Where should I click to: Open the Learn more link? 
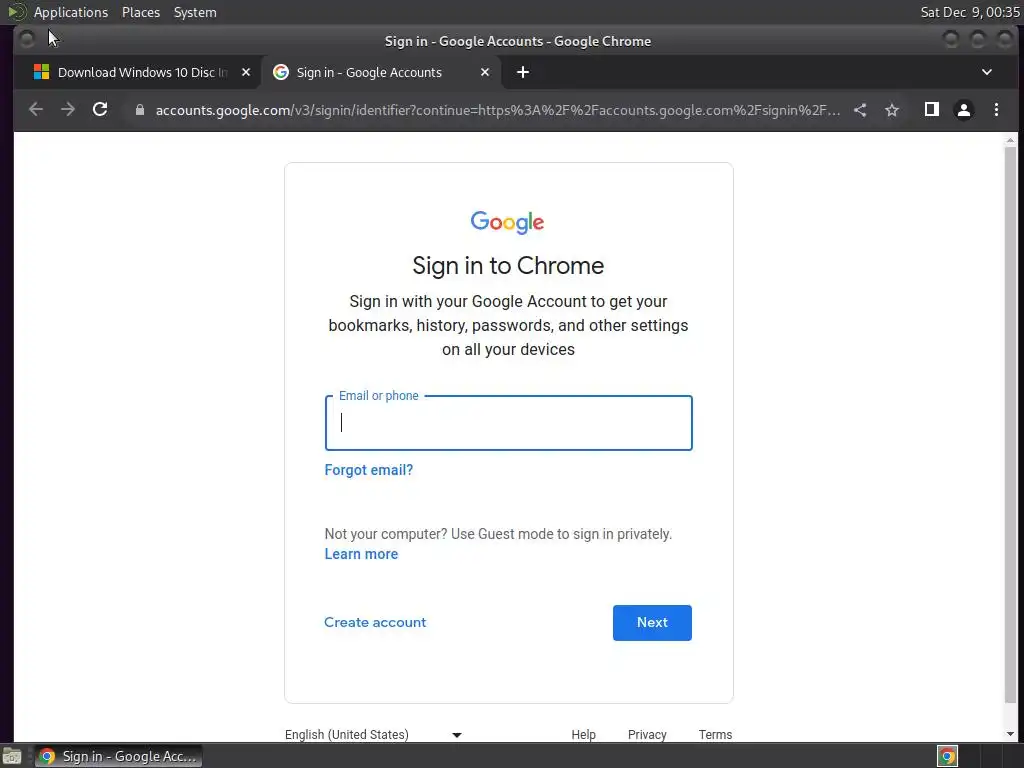coord(361,554)
